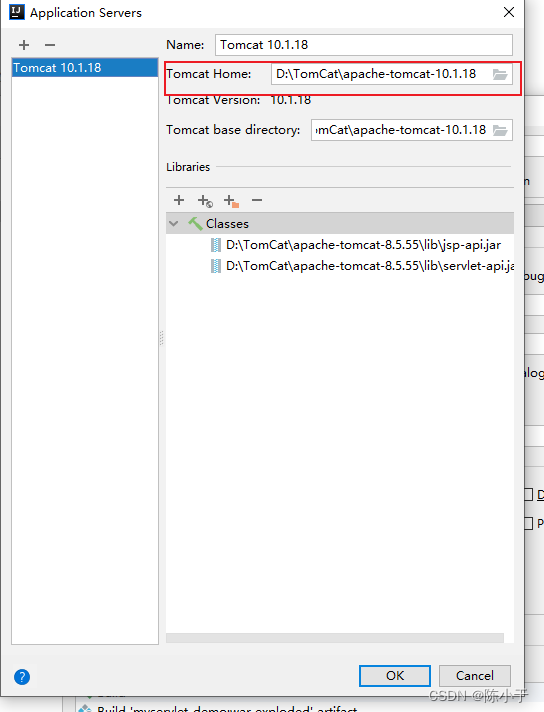Viewport: 544px width, 712px height.
Task: Browse folder for Tomcat Home path
Action: pyautogui.click(x=500, y=74)
